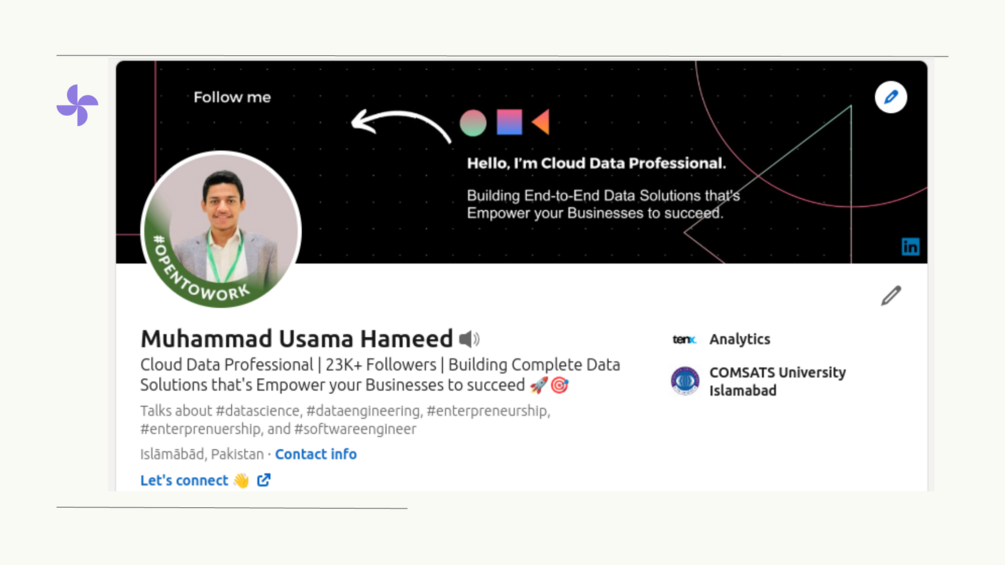1005x565 pixels.
Task: Click the purple pinwheel logo
Action: point(77,105)
